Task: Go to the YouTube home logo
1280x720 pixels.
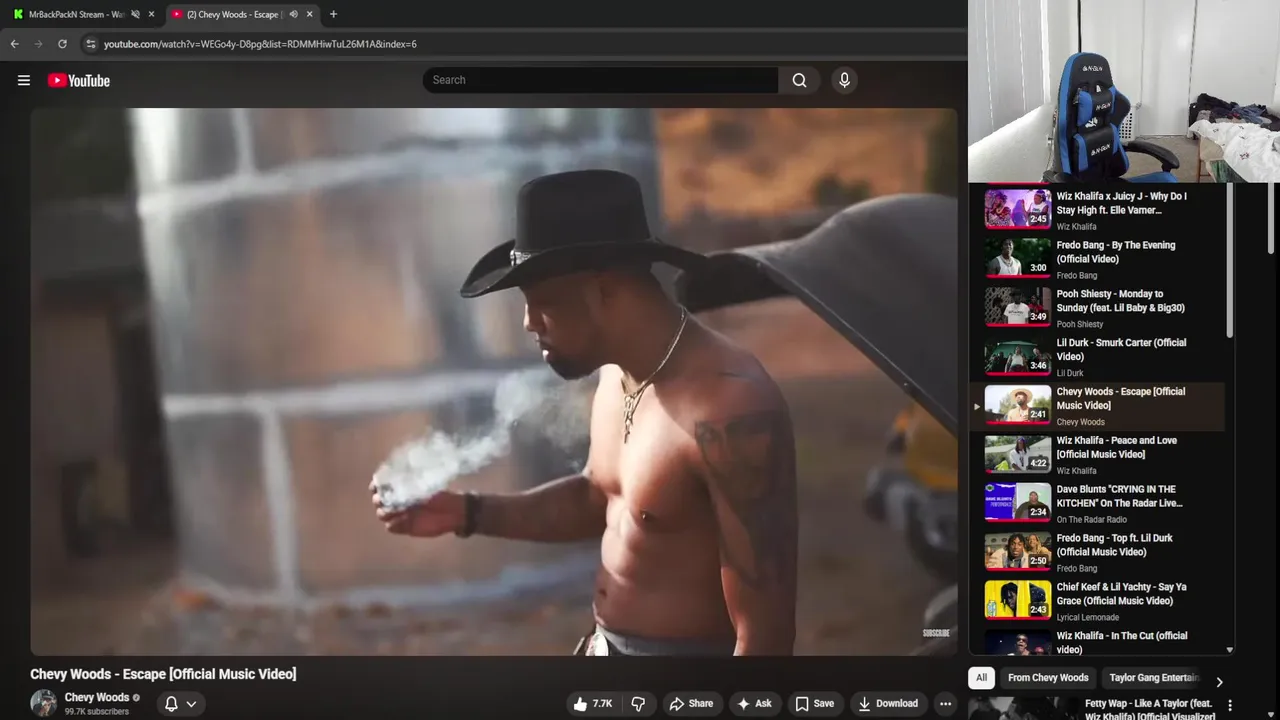Action: pyautogui.click(x=78, y=80)
